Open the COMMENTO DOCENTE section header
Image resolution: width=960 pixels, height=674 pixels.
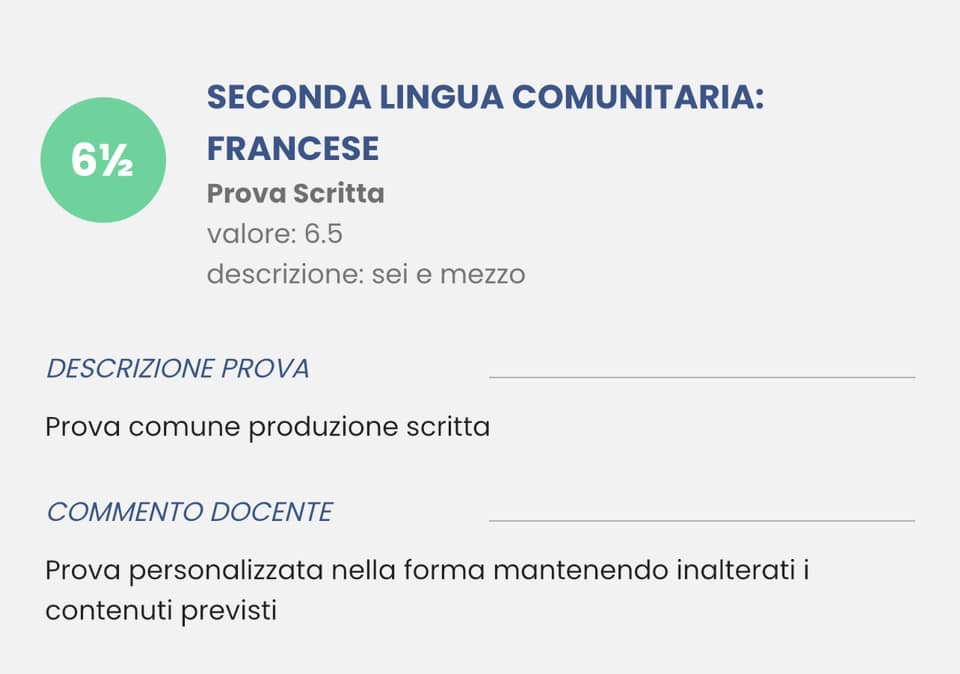point(190,512)
